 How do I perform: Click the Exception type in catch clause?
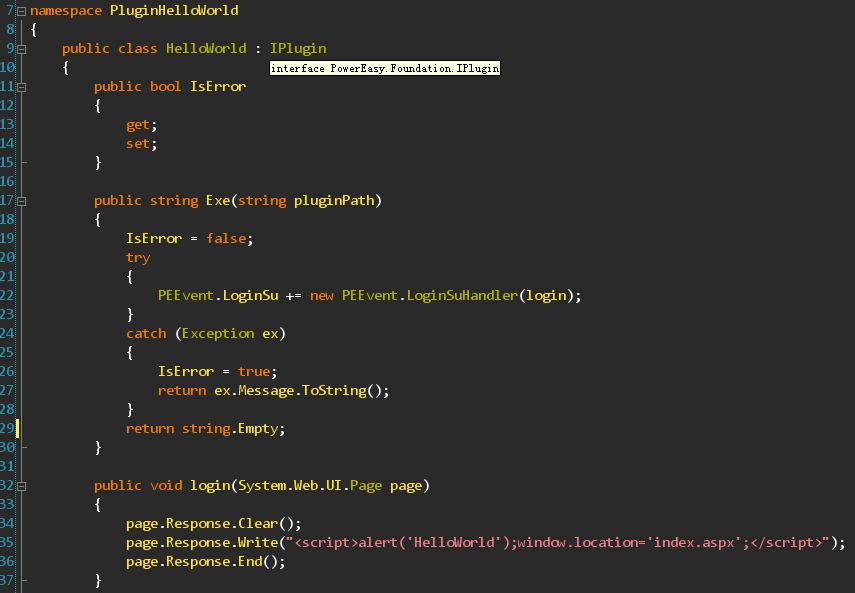(x=217, y=333)
